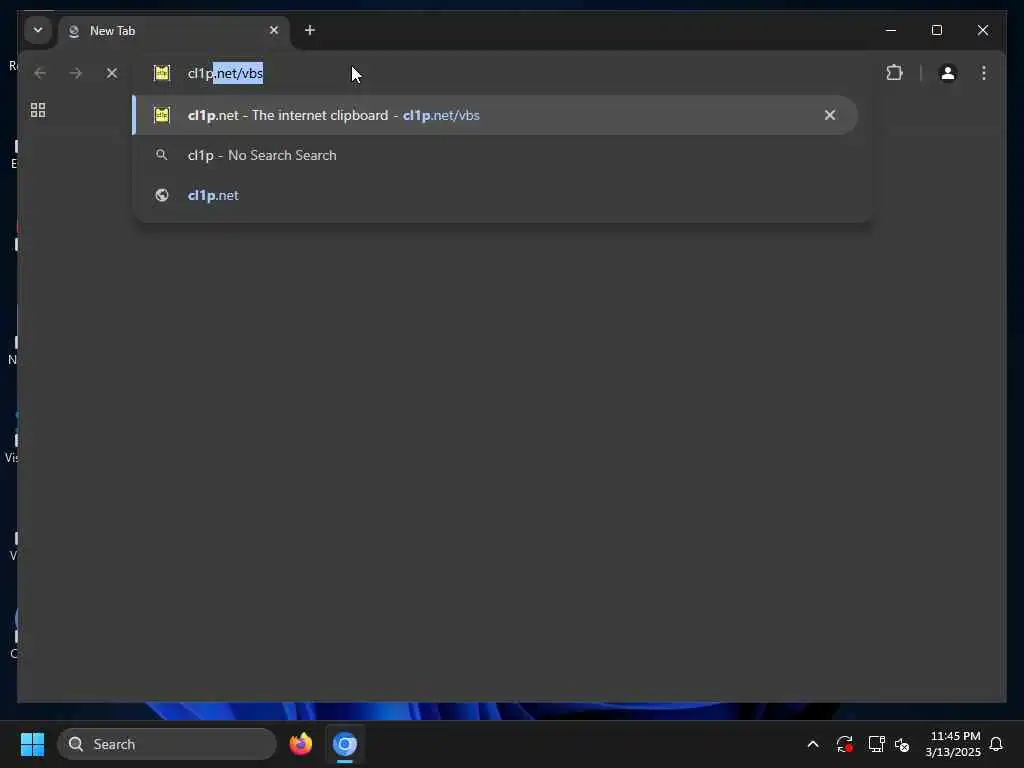The height and width of the screenshot is (768, 1024).
Task: Stop loading the page
Action: coord(112,73)
